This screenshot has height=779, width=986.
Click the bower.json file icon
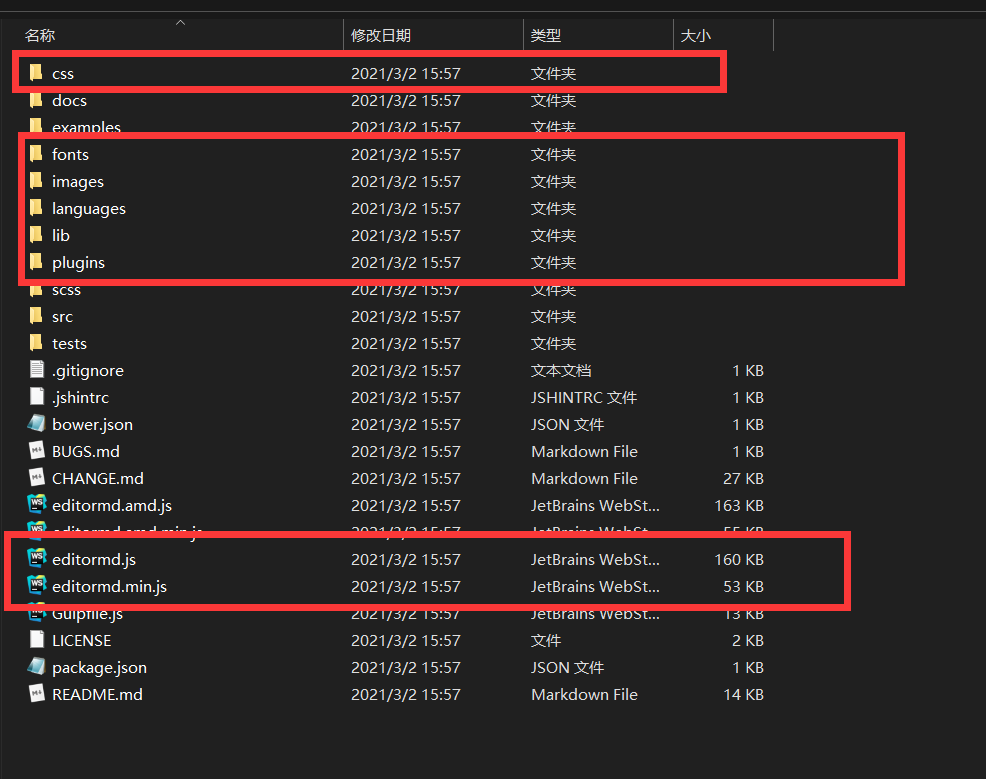pos(36,424)
